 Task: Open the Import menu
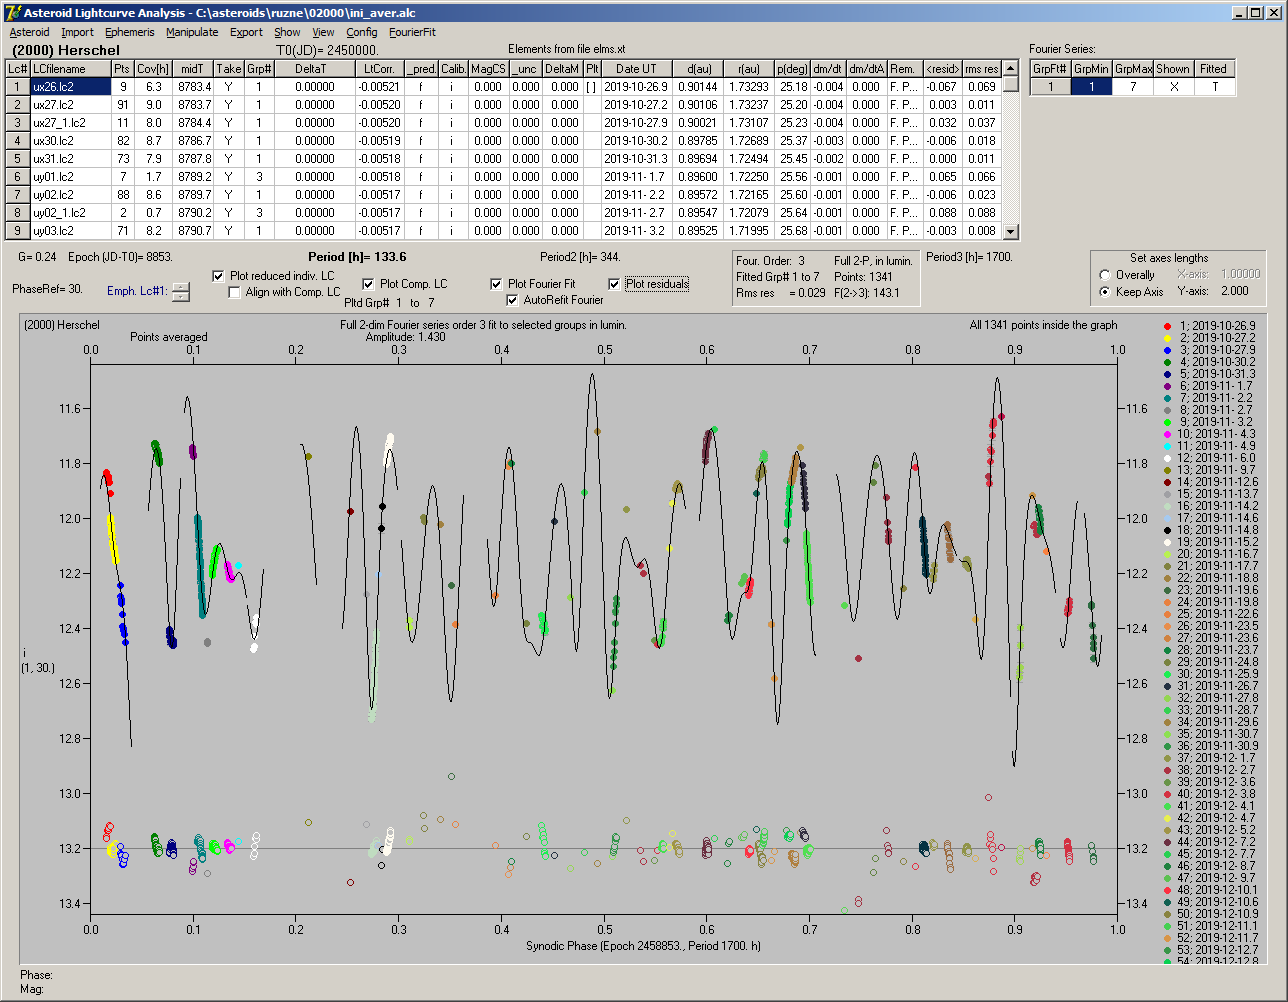[77, 32]
